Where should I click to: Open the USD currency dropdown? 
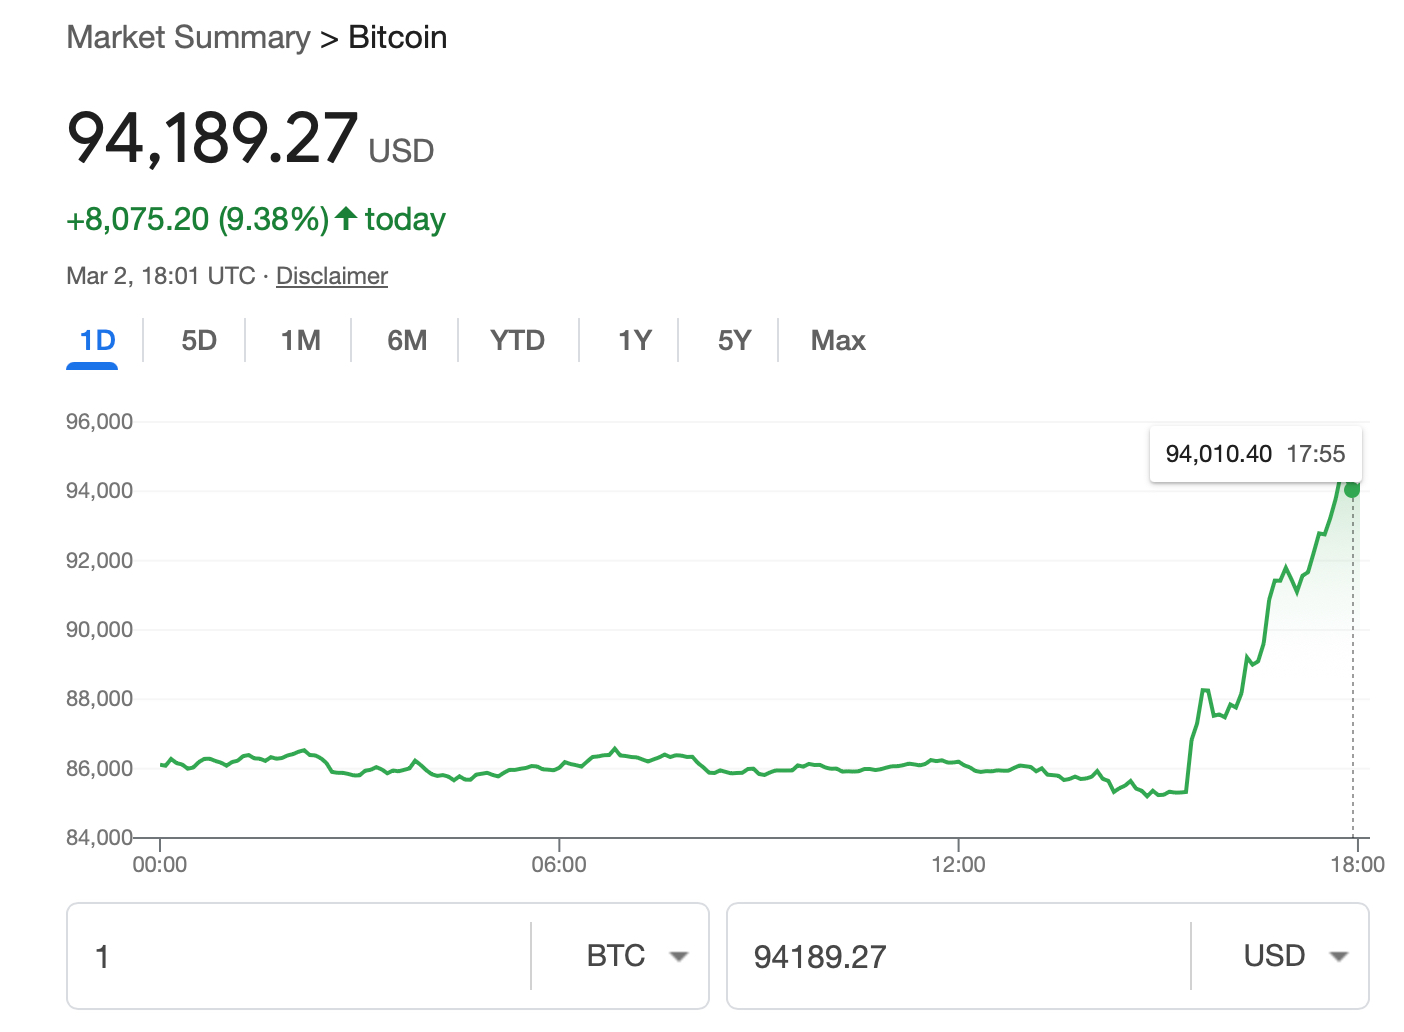[1294, 956]
